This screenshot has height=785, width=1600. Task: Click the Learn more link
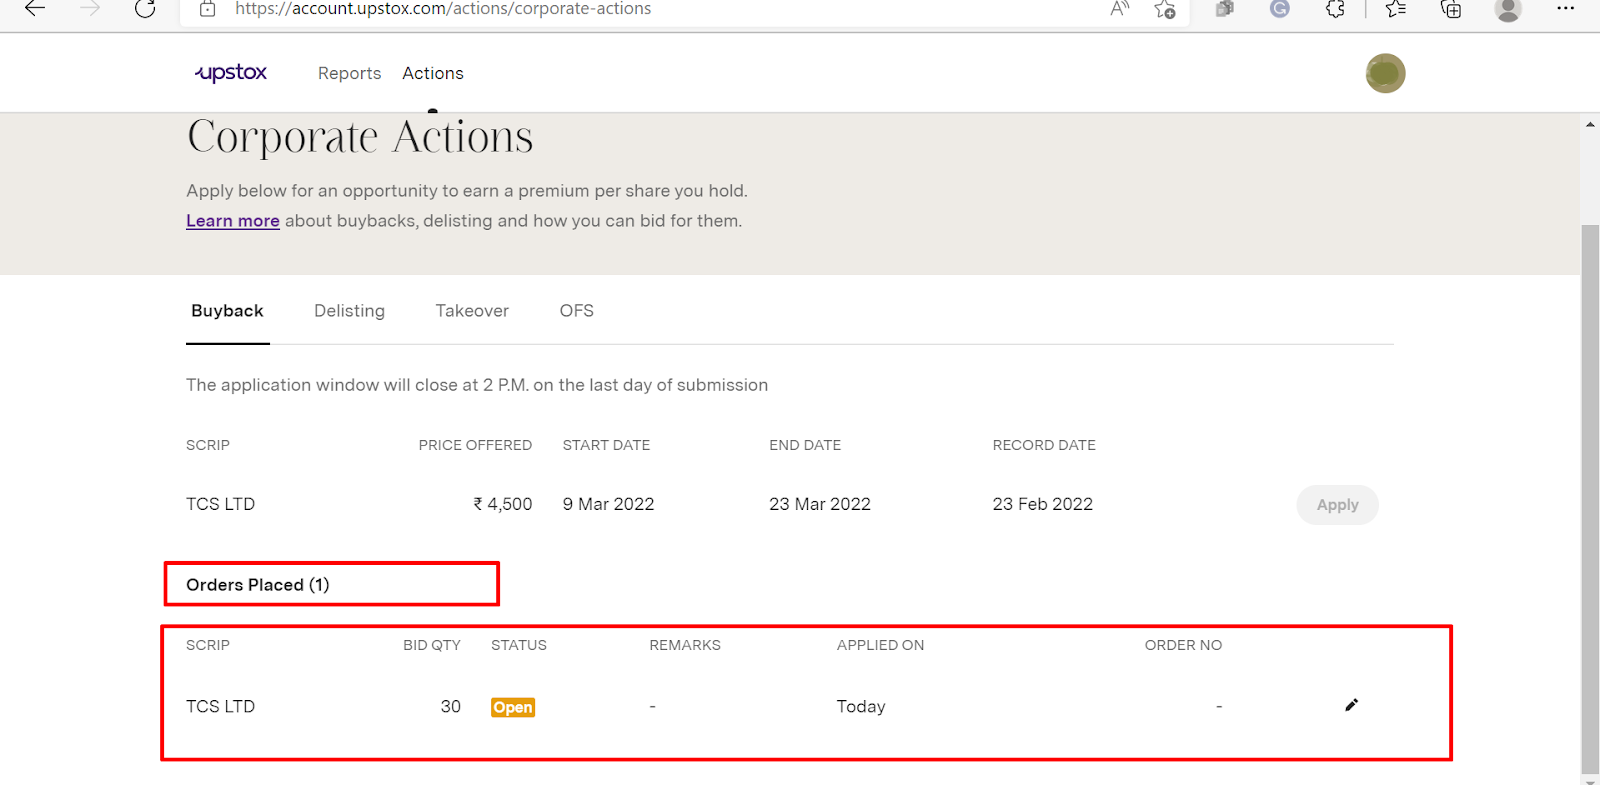point(233,221)
